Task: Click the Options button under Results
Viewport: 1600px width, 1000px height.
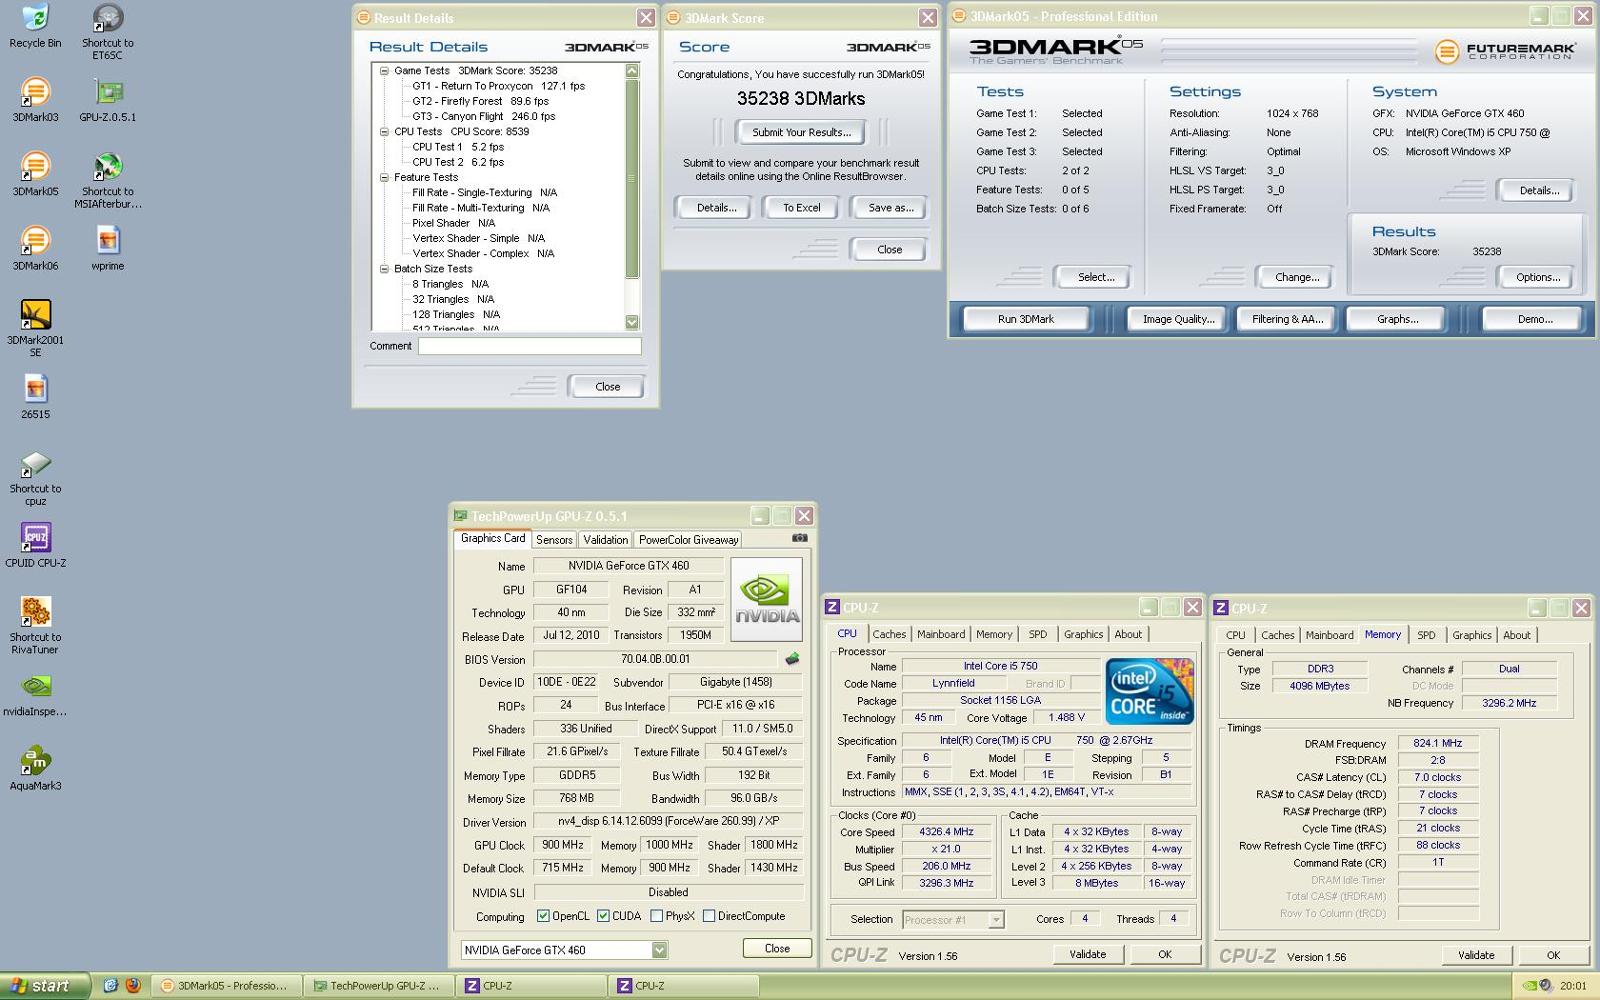Action: (1537, 277)
